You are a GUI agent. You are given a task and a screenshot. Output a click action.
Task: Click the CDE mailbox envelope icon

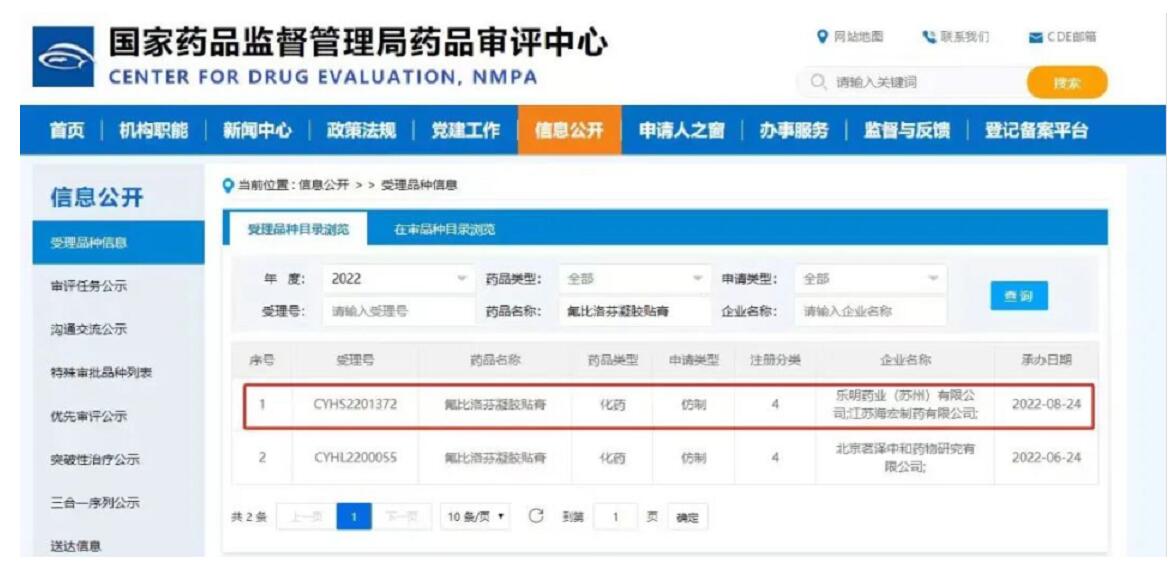point(1035,38)
